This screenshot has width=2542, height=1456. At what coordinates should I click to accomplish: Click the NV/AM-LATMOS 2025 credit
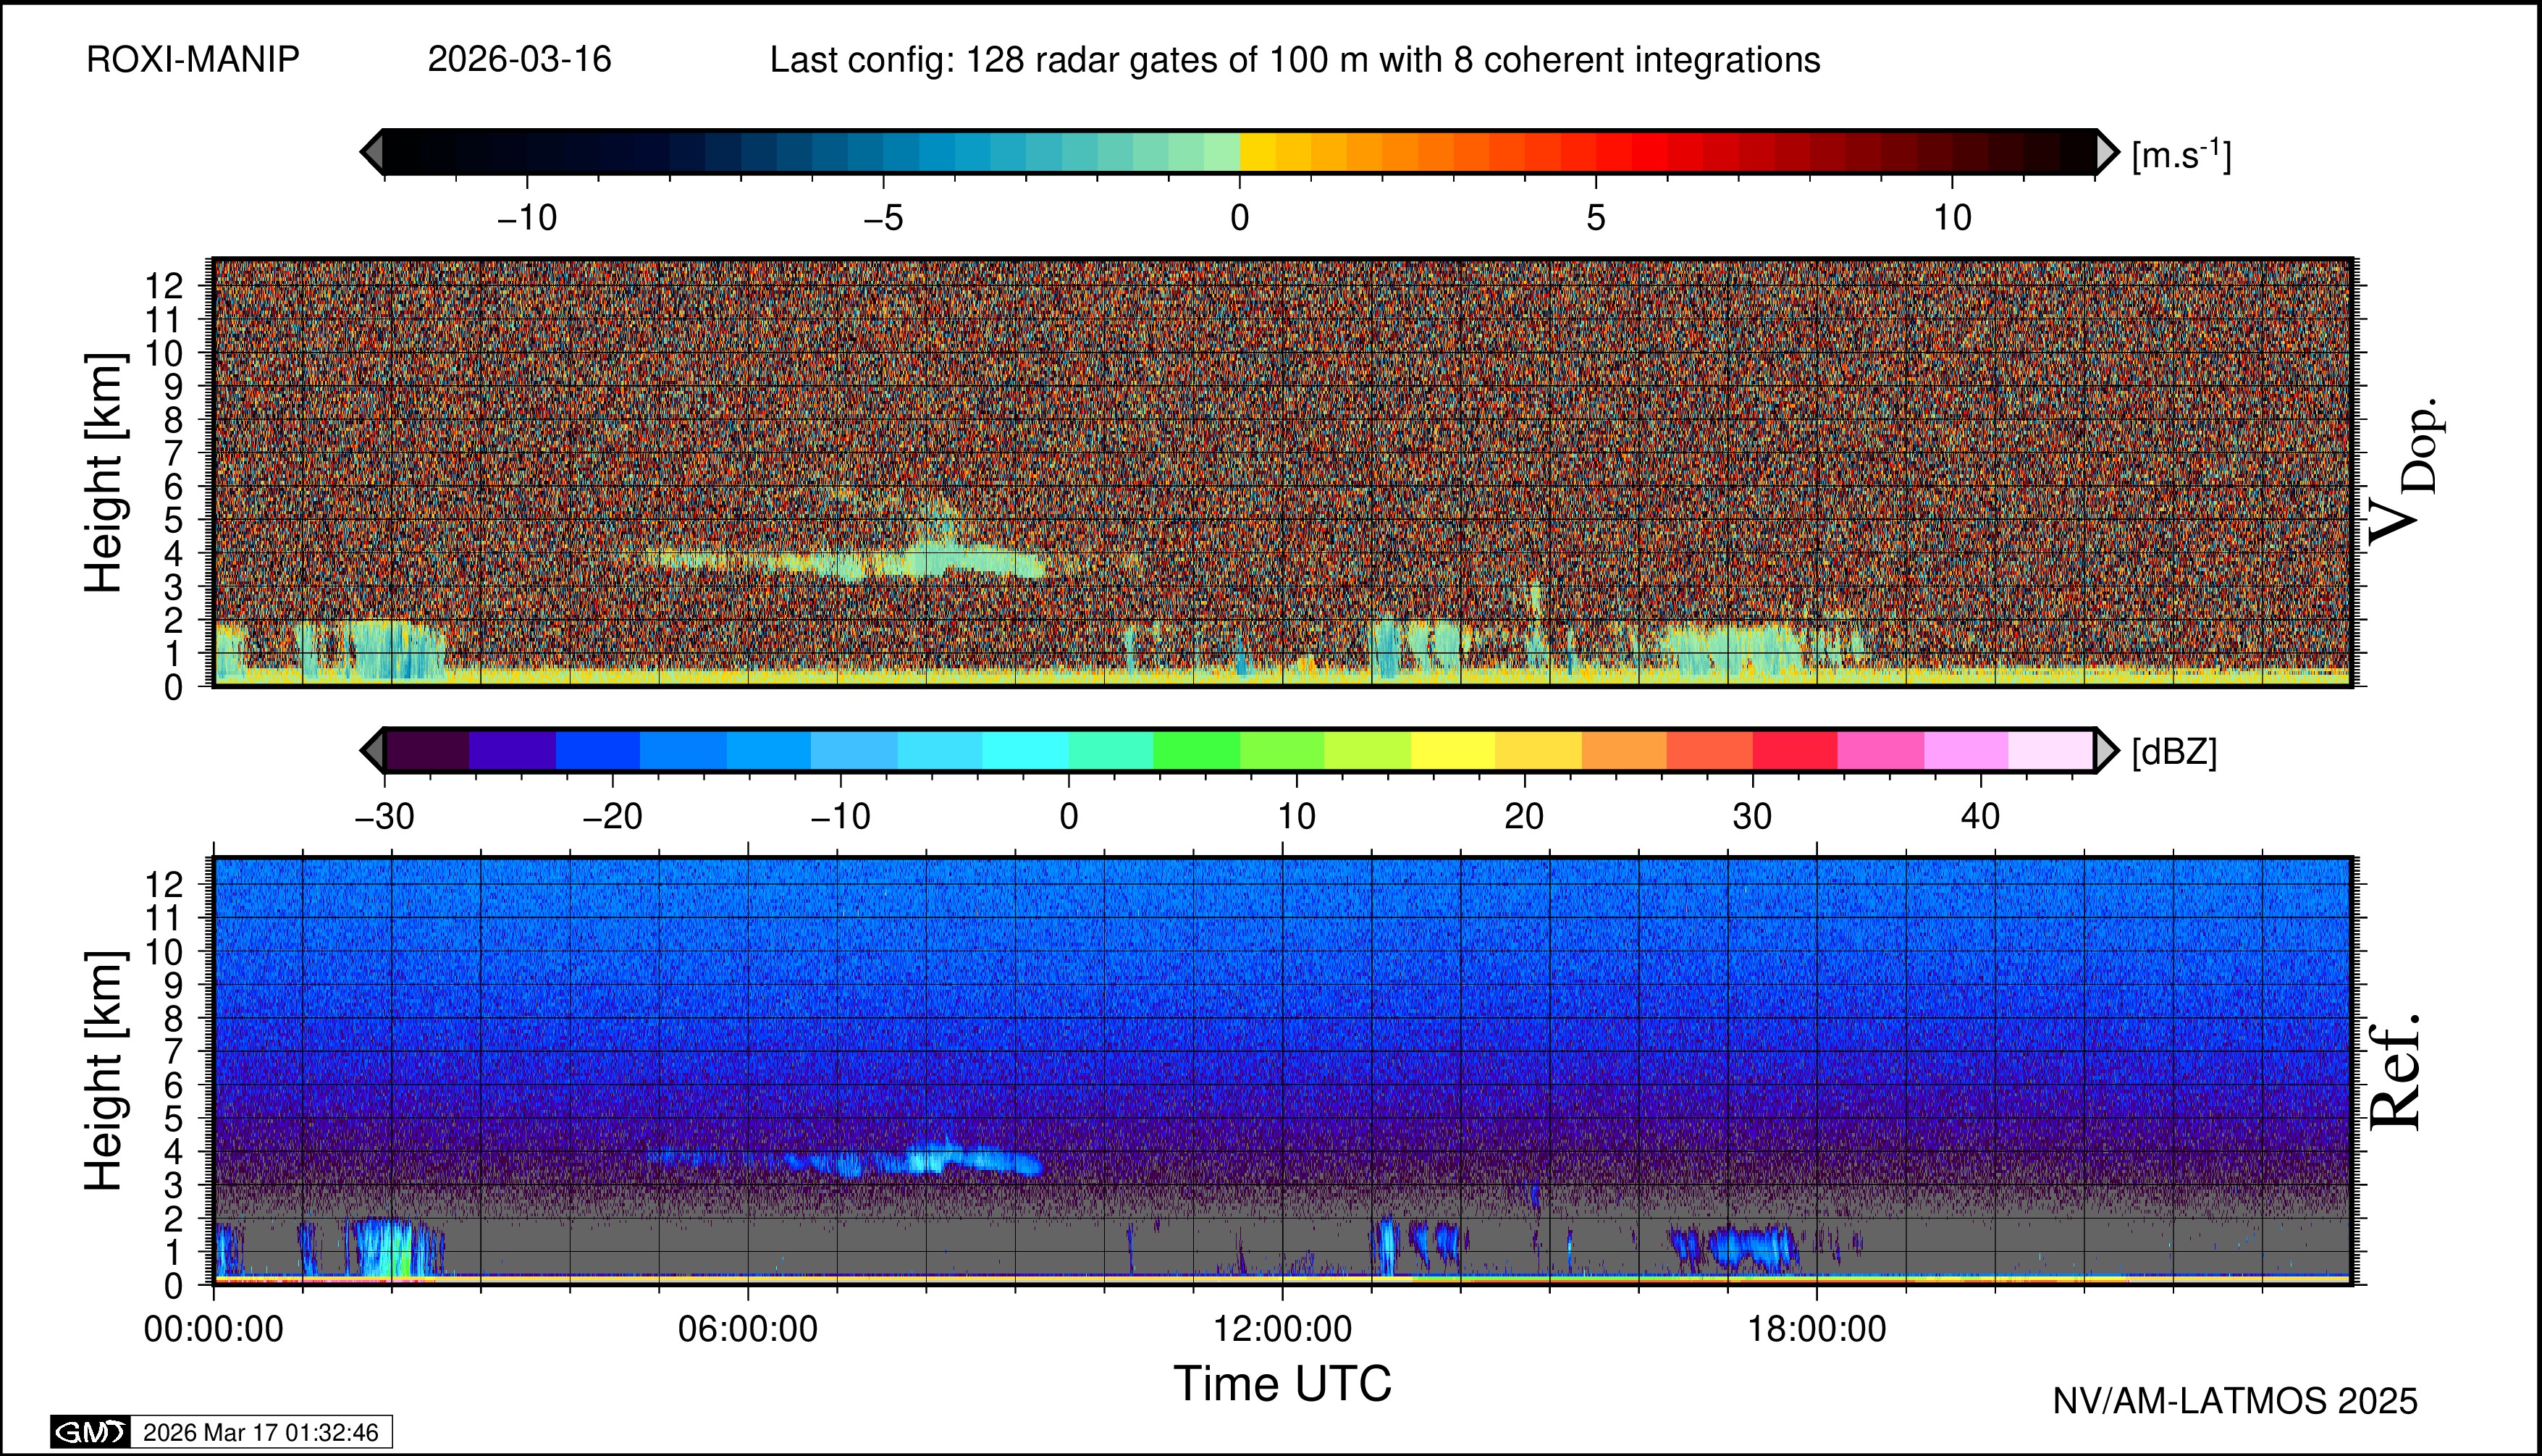pos(2235,1402)
